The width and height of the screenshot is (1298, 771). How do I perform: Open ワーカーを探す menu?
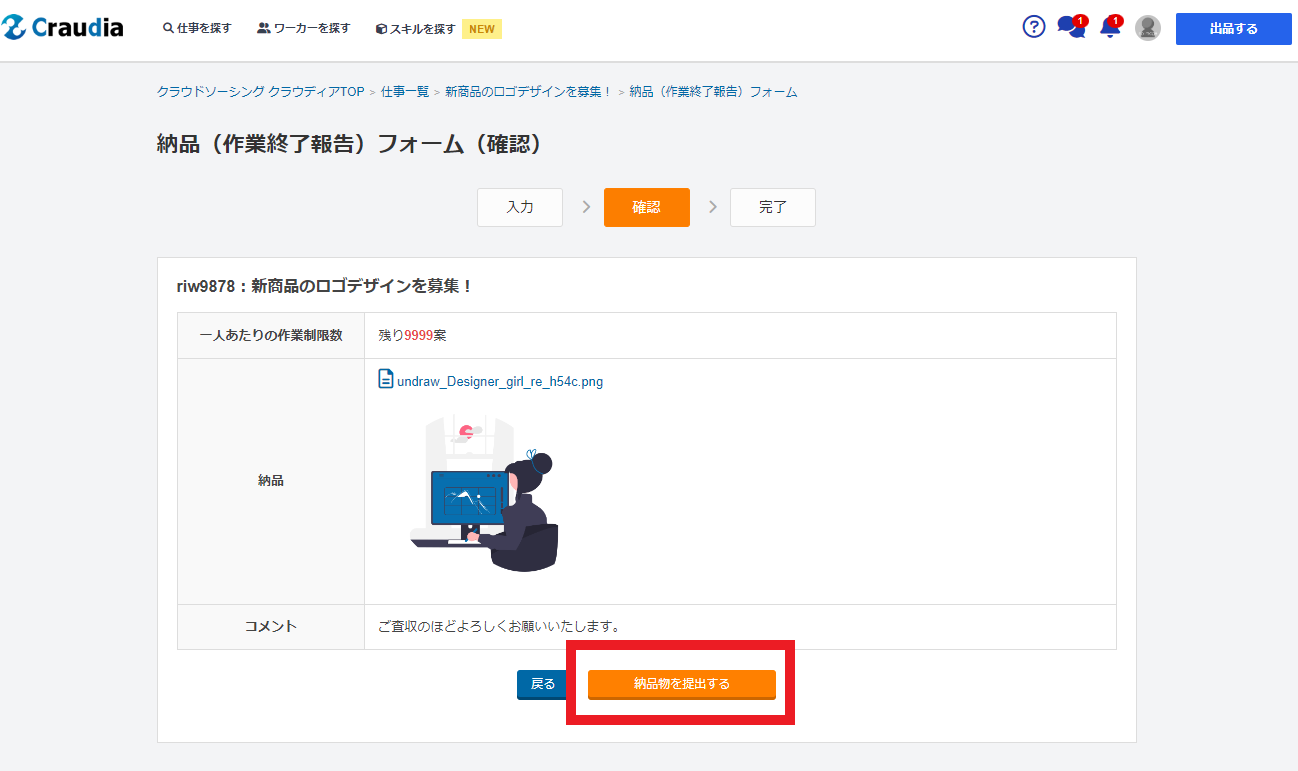click(304, 29)
